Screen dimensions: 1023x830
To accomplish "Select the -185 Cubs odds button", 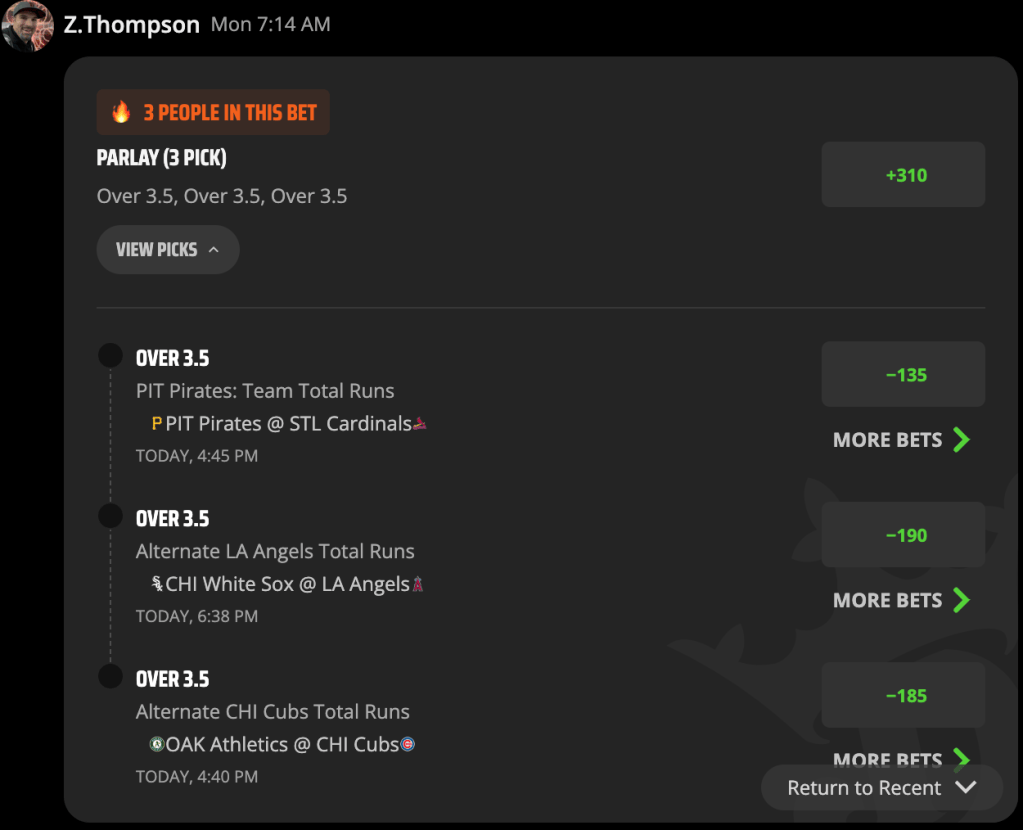I will coord(903,696).
